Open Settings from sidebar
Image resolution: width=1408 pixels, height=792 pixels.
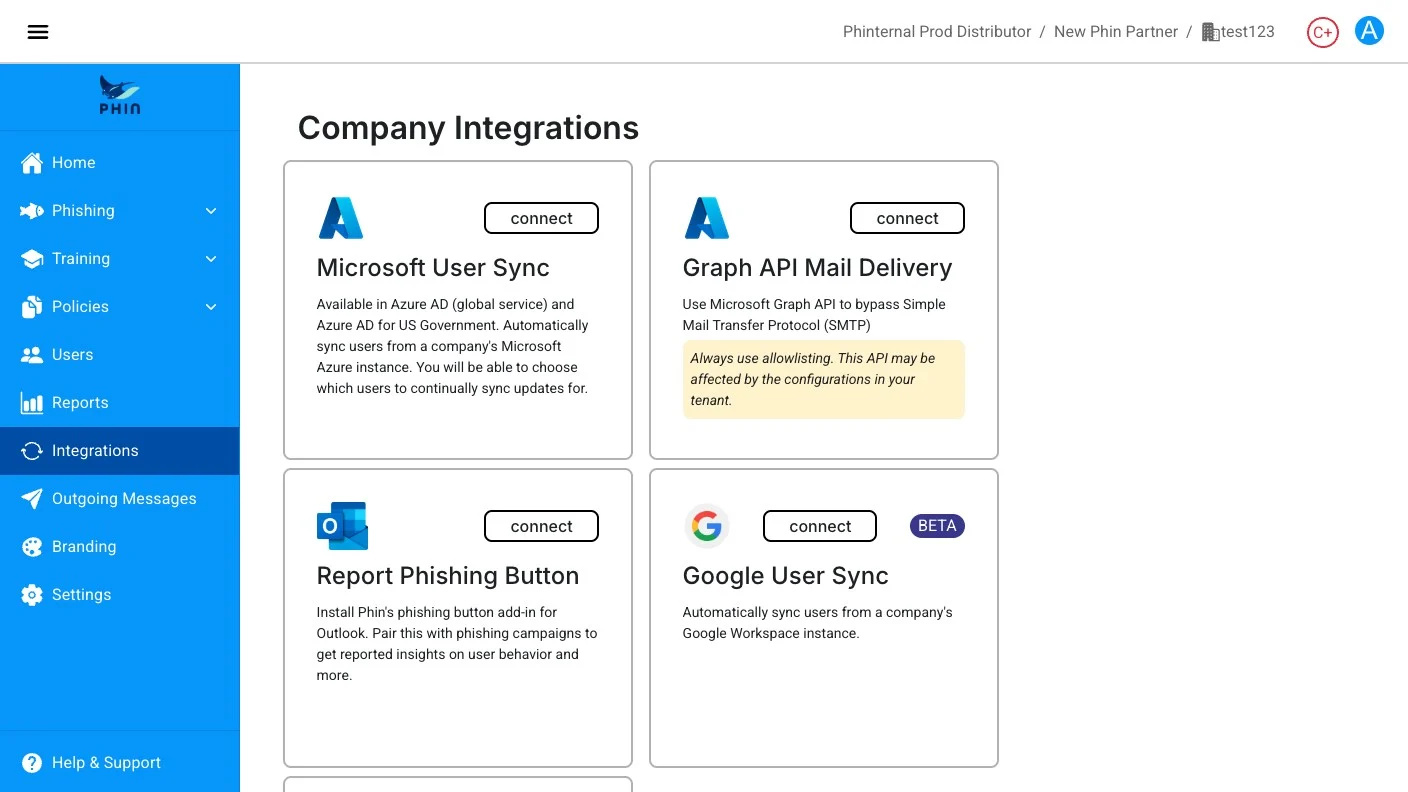pyautogui.click(x=120, y=594)
